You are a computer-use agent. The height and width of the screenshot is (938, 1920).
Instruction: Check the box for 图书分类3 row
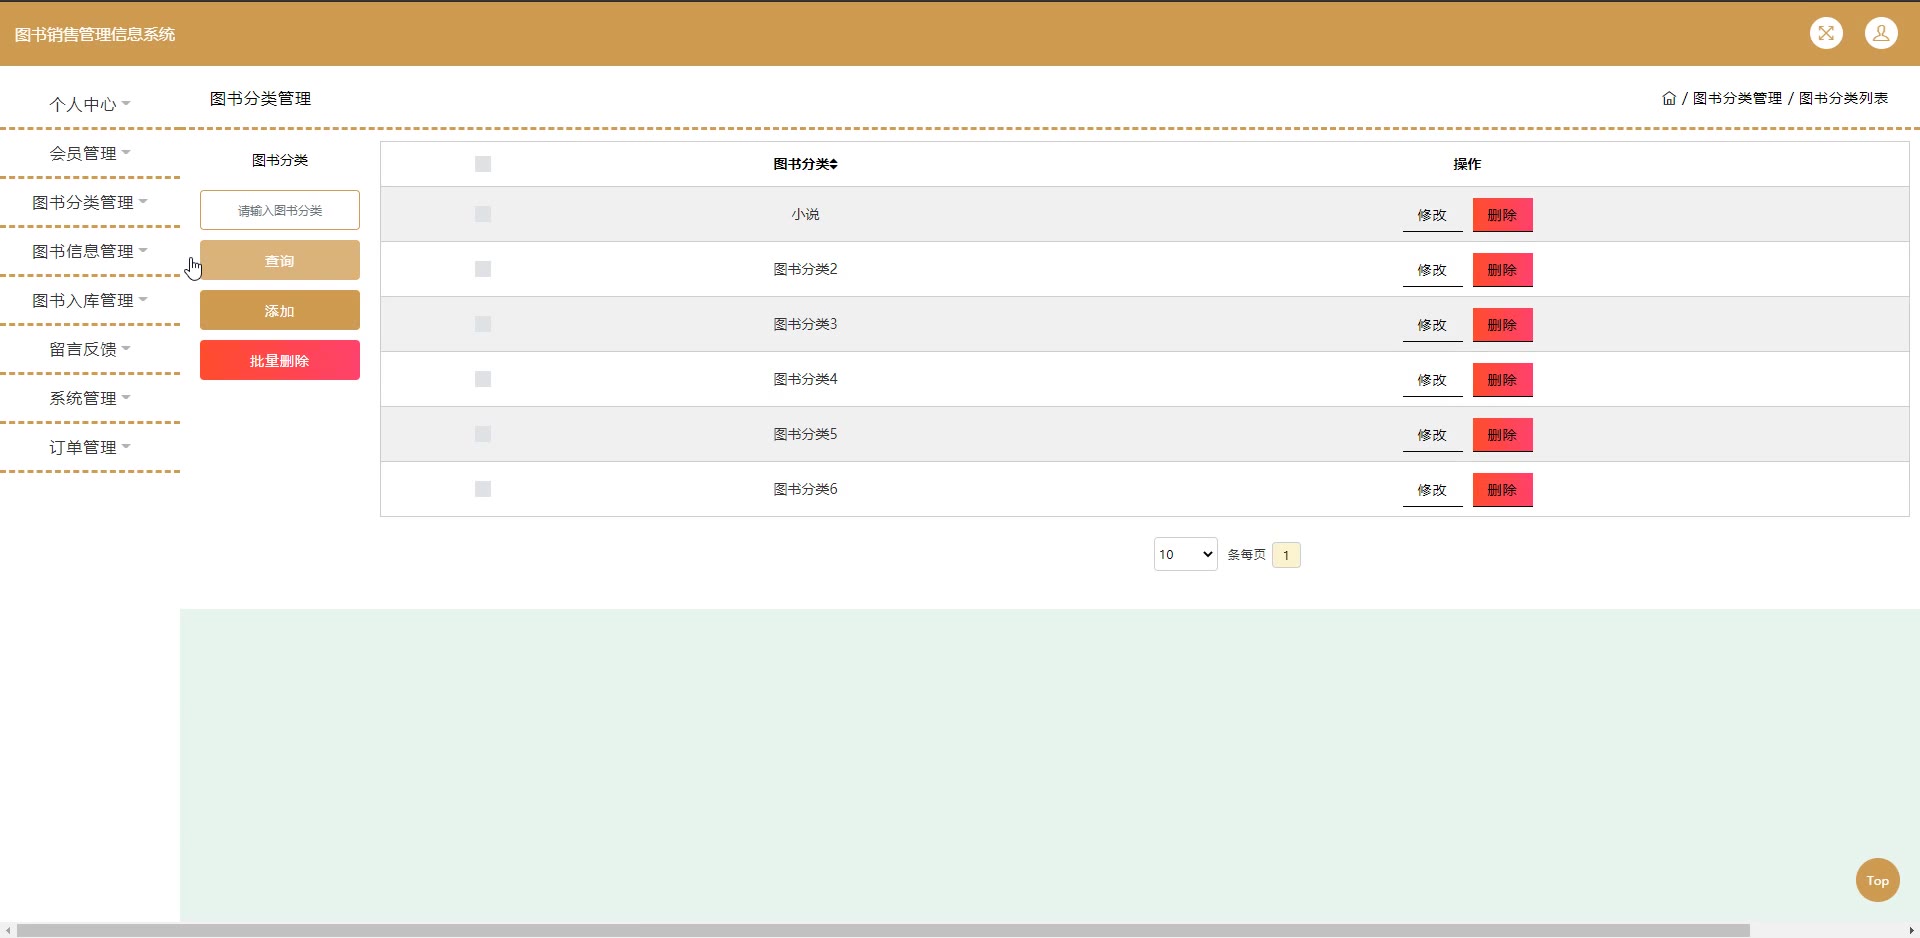pos(483,324)
